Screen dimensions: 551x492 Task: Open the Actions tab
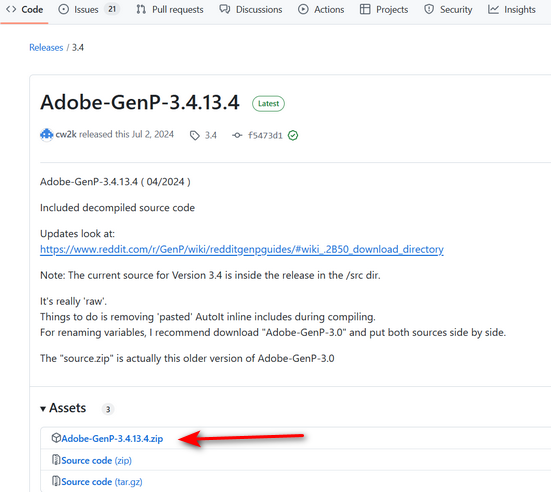click(x=321, y=9)
